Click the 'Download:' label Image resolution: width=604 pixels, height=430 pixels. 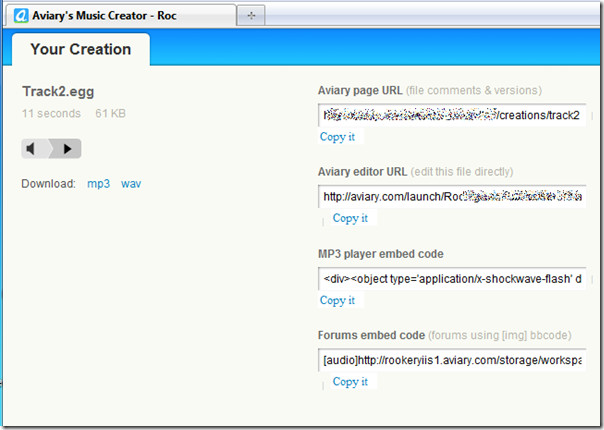click(x=49, y=184)
